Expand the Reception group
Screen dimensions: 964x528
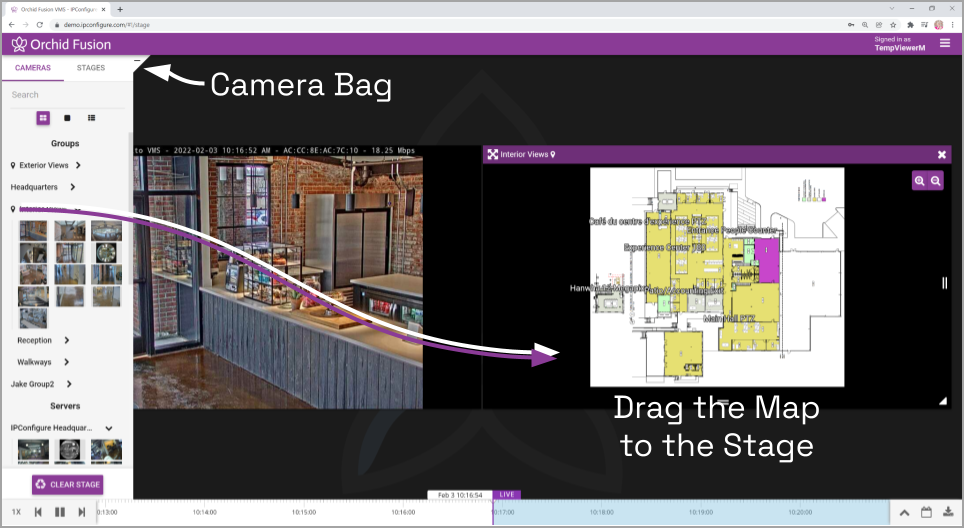click(x=66, y=341)
